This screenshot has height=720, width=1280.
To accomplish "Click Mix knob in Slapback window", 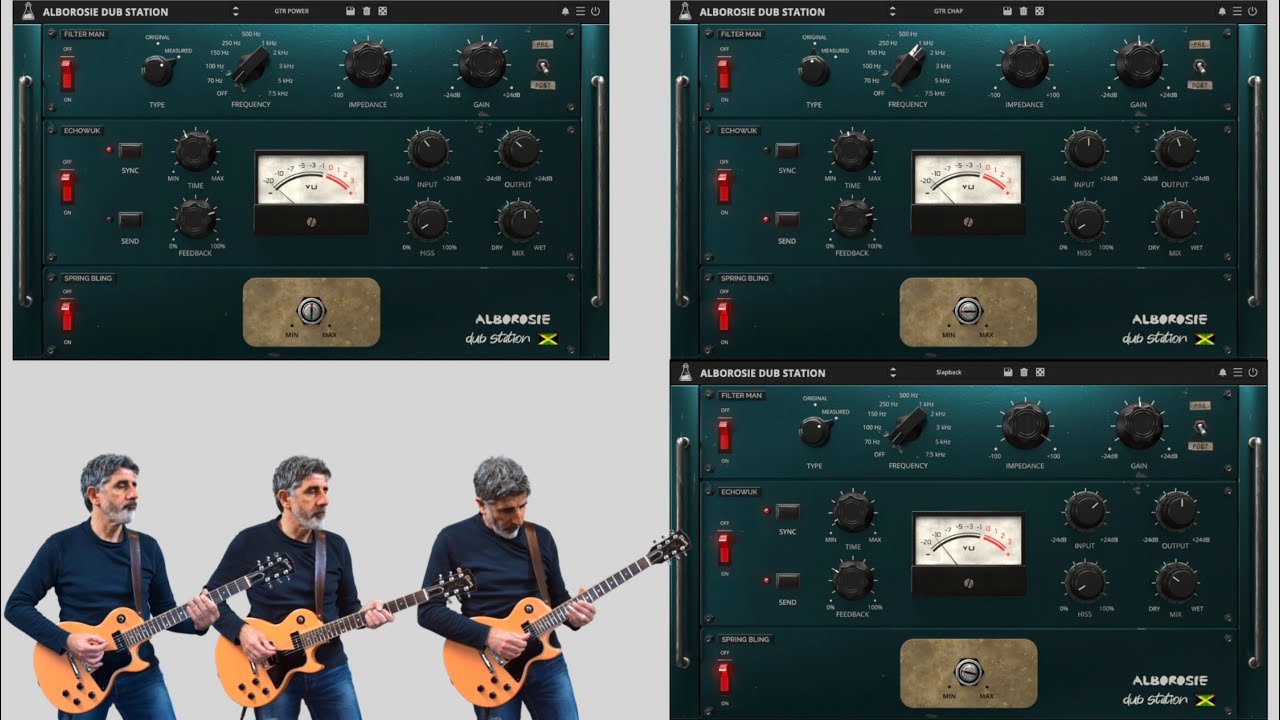I will tap(1176, 581).
